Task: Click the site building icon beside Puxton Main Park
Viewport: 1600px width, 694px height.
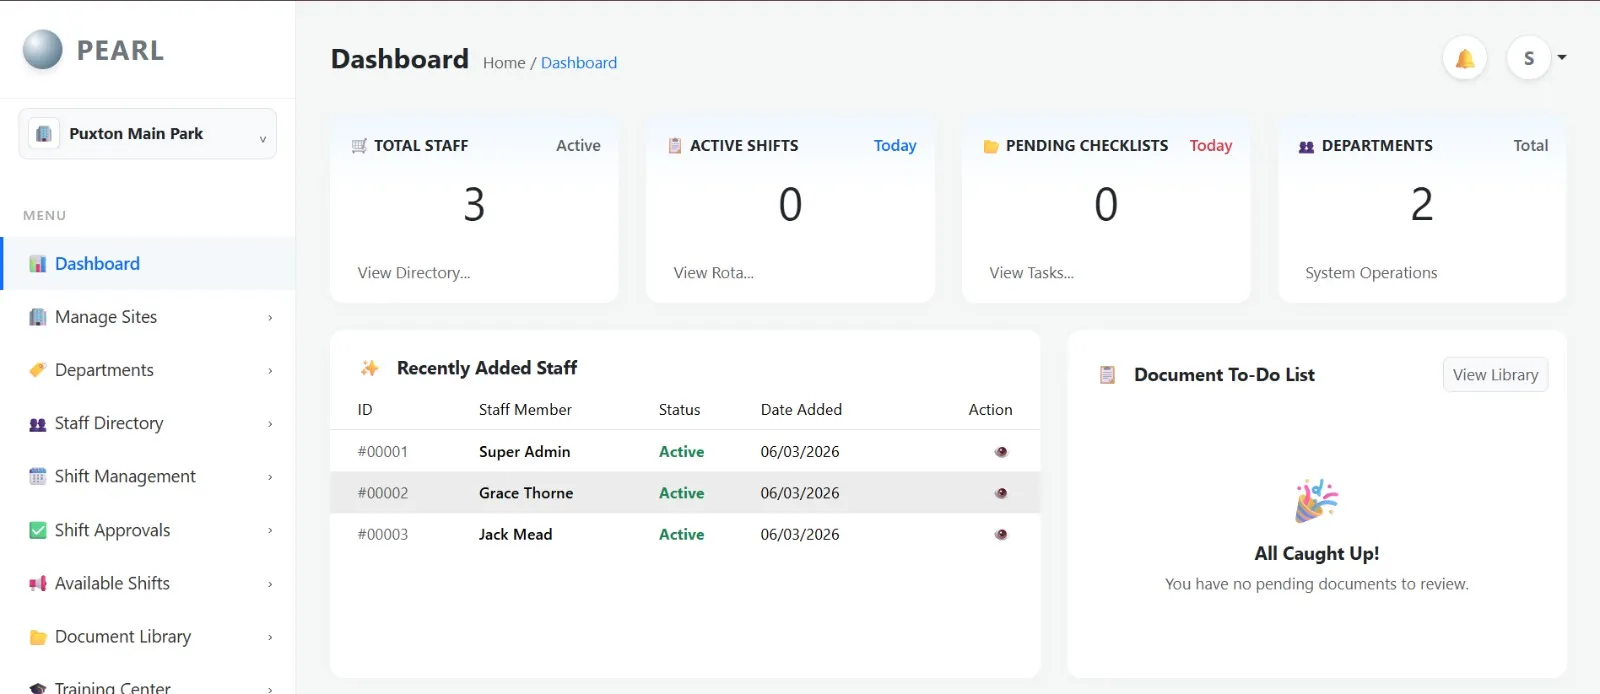Action: (44, 134)
